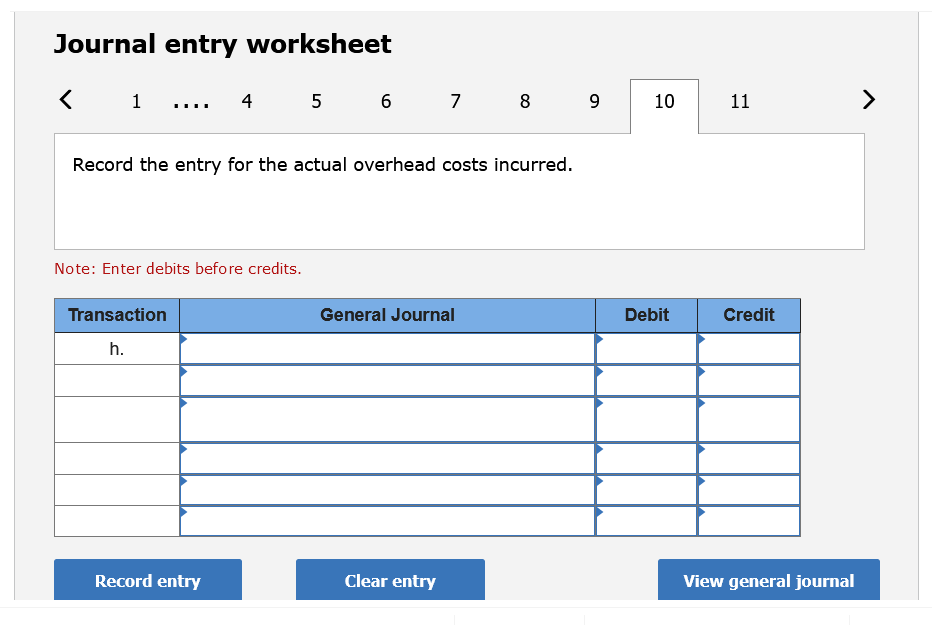Viewport: 932px width, 625px height.
Task: Click transaction label h.
Action: tap(116, 349)
